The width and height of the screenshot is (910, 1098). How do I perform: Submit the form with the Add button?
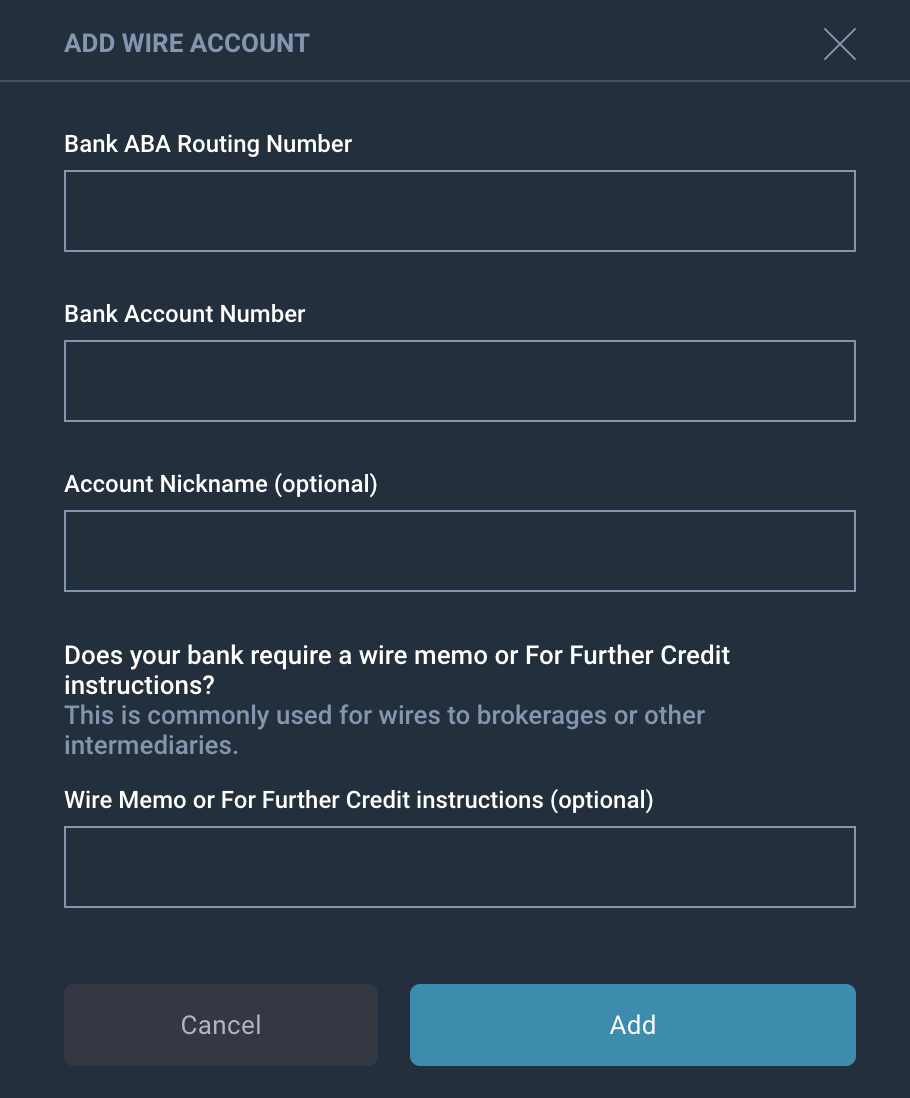coord(633,1024)
